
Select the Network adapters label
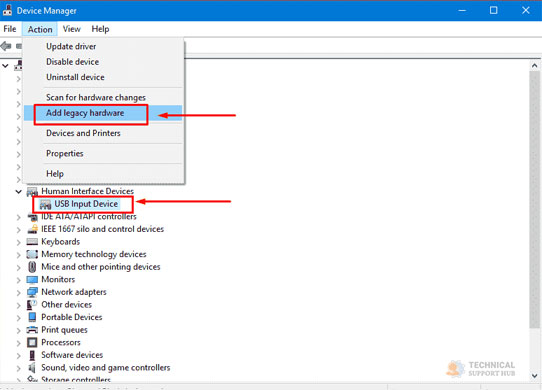point(74,292)
